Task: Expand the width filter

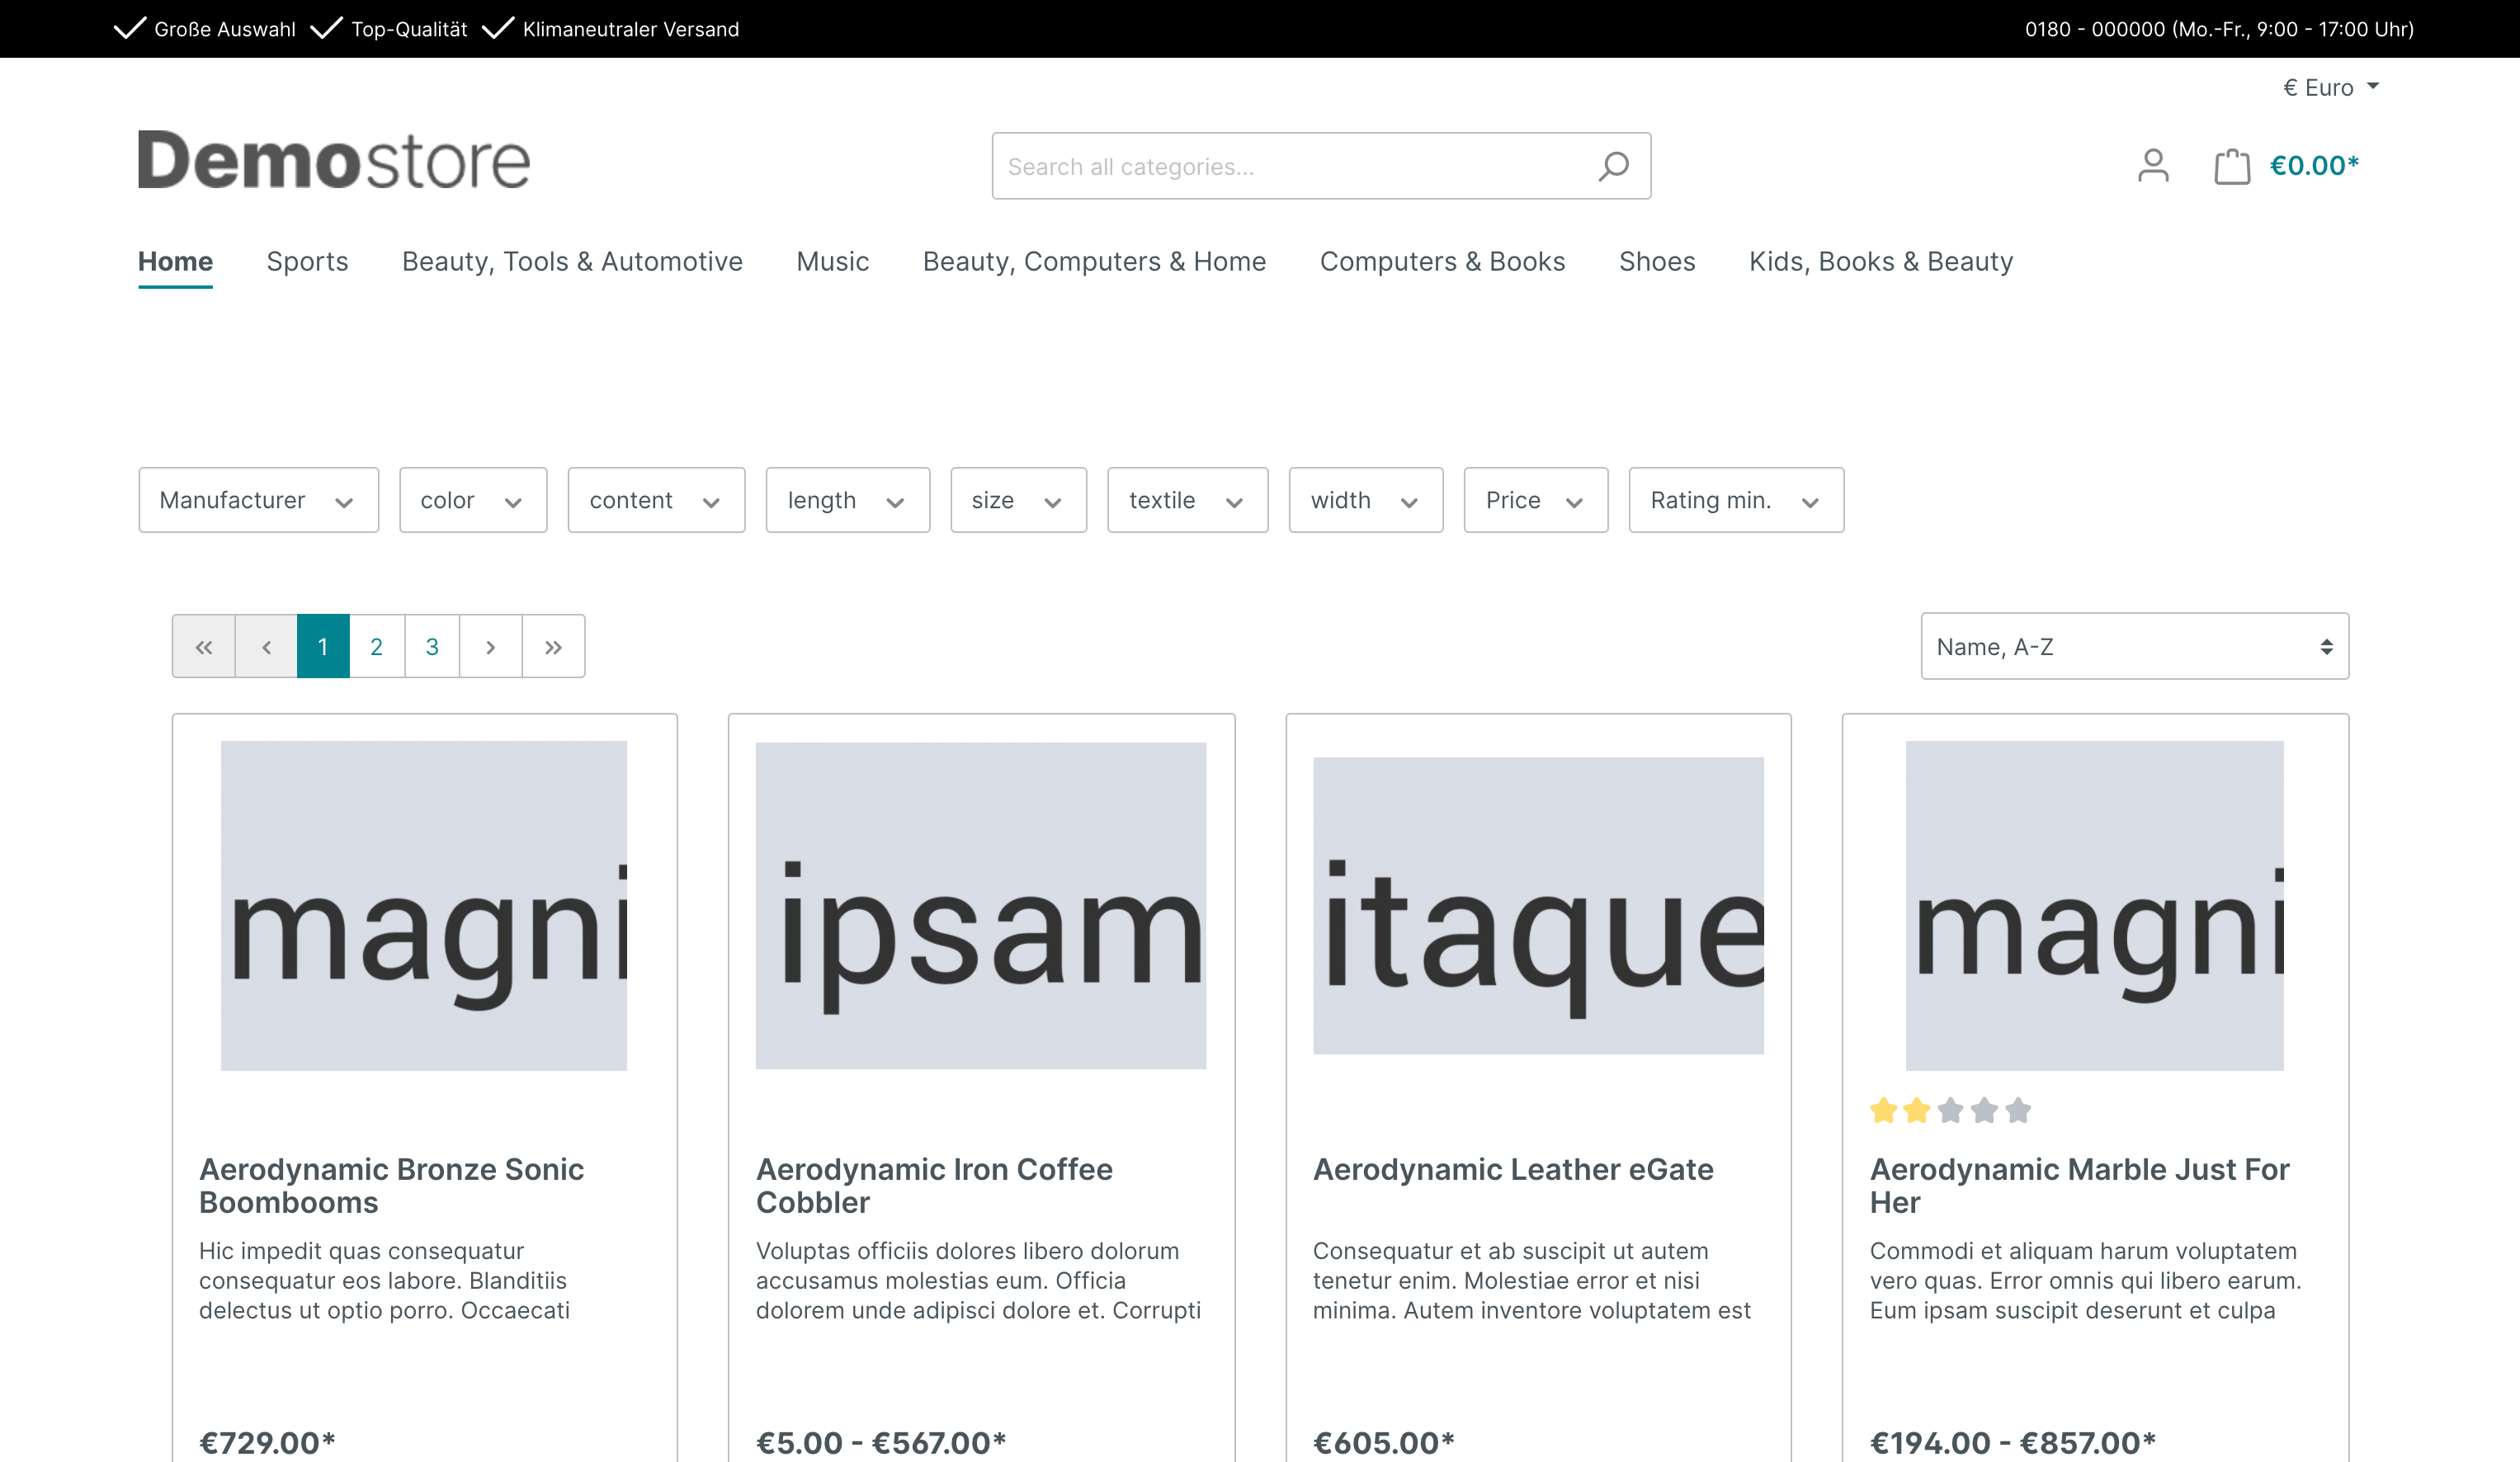Action: pyautogui.click(x=1366, y=500)
